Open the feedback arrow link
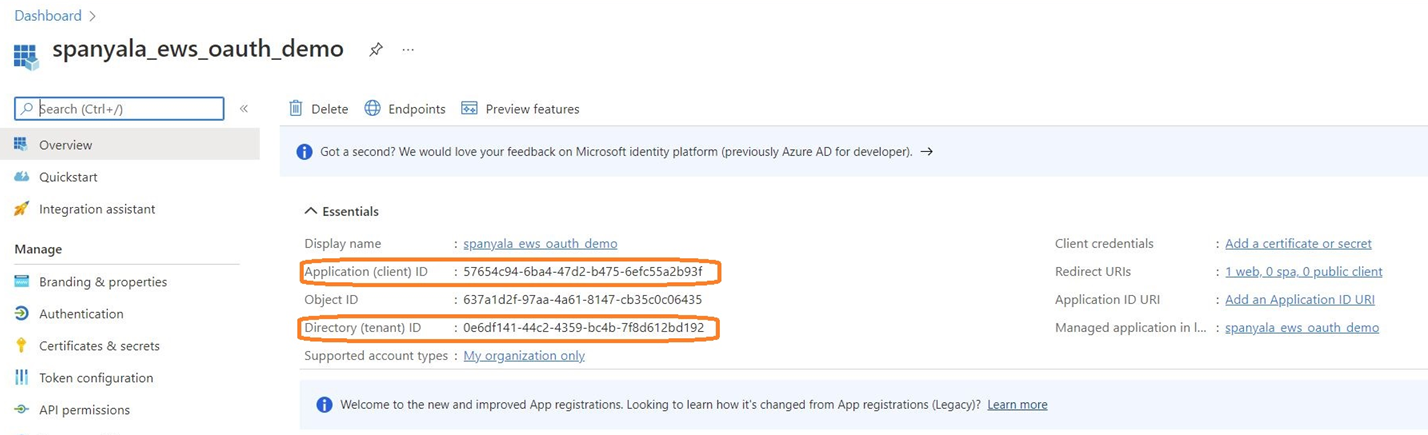The image size is (1428, 435). pyautogui.click(x=926, y=152)
